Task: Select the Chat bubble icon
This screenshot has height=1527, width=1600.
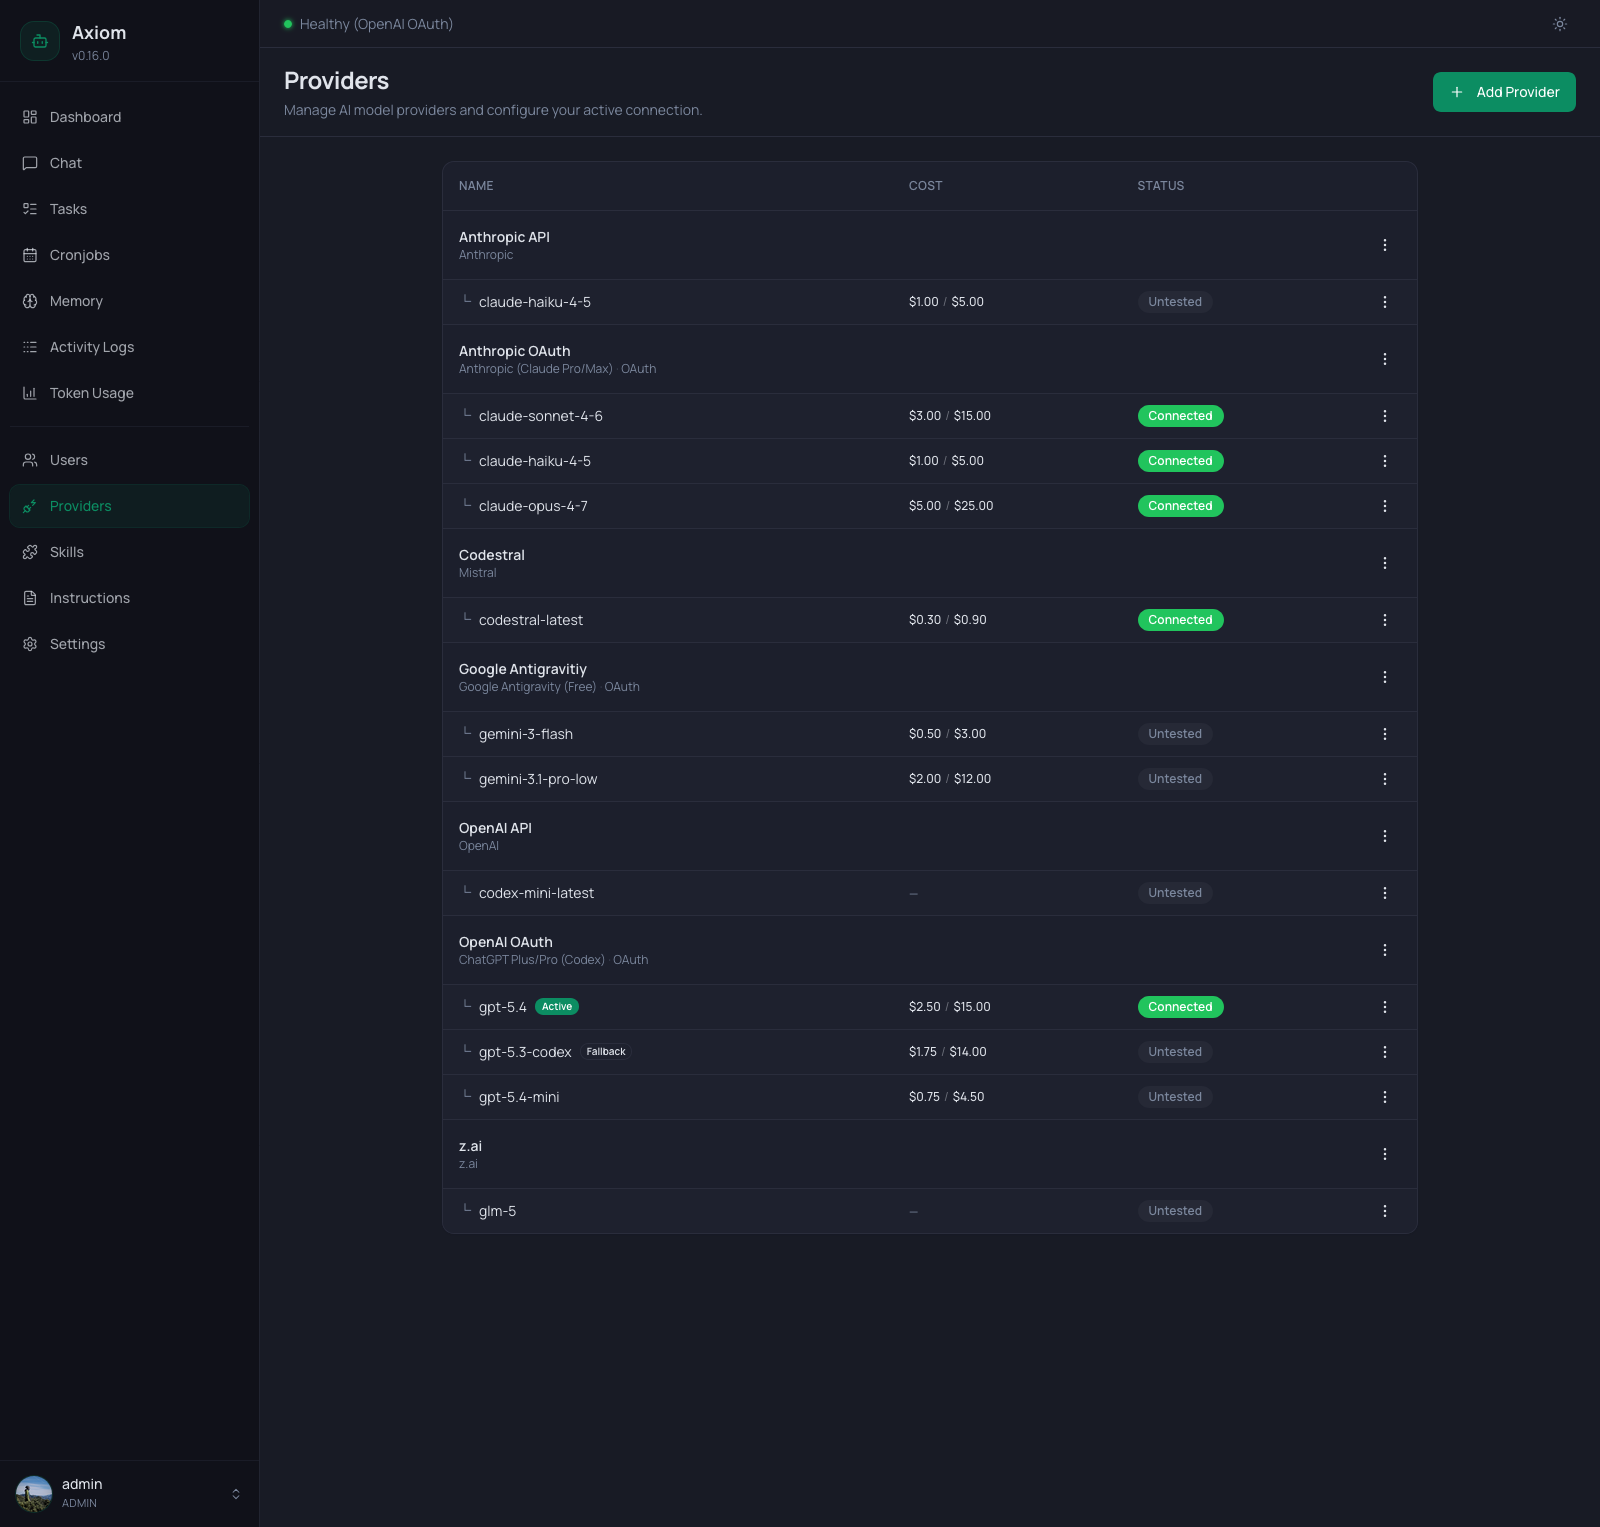Action: pos(30,163)
